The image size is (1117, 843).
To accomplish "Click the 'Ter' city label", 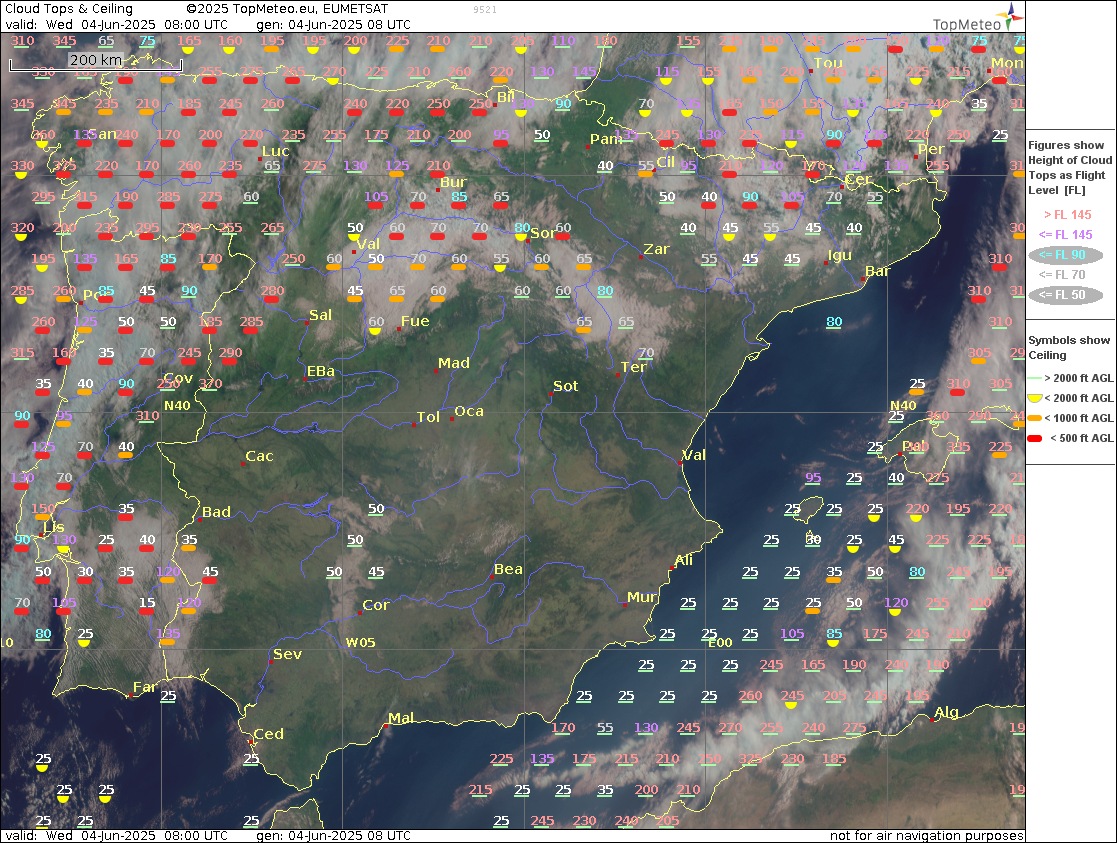I will click(633, 366).
